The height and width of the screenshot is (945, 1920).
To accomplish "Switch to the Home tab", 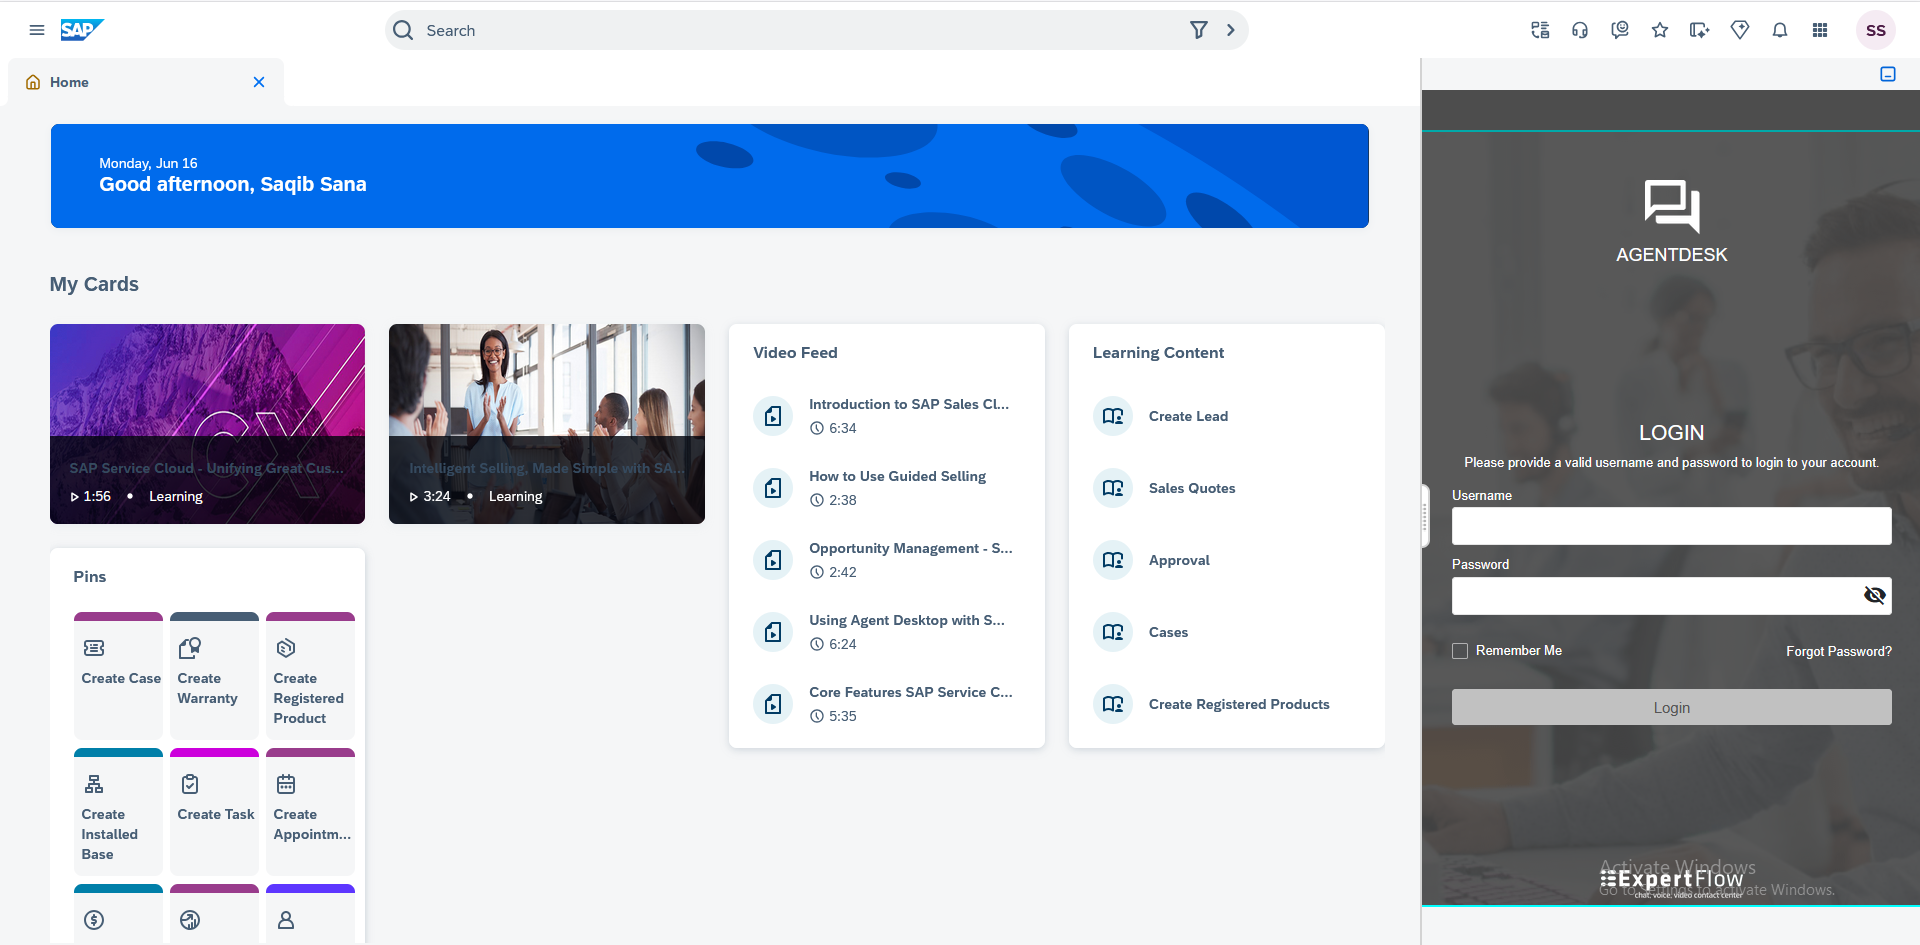I will [x=70, y=82].
